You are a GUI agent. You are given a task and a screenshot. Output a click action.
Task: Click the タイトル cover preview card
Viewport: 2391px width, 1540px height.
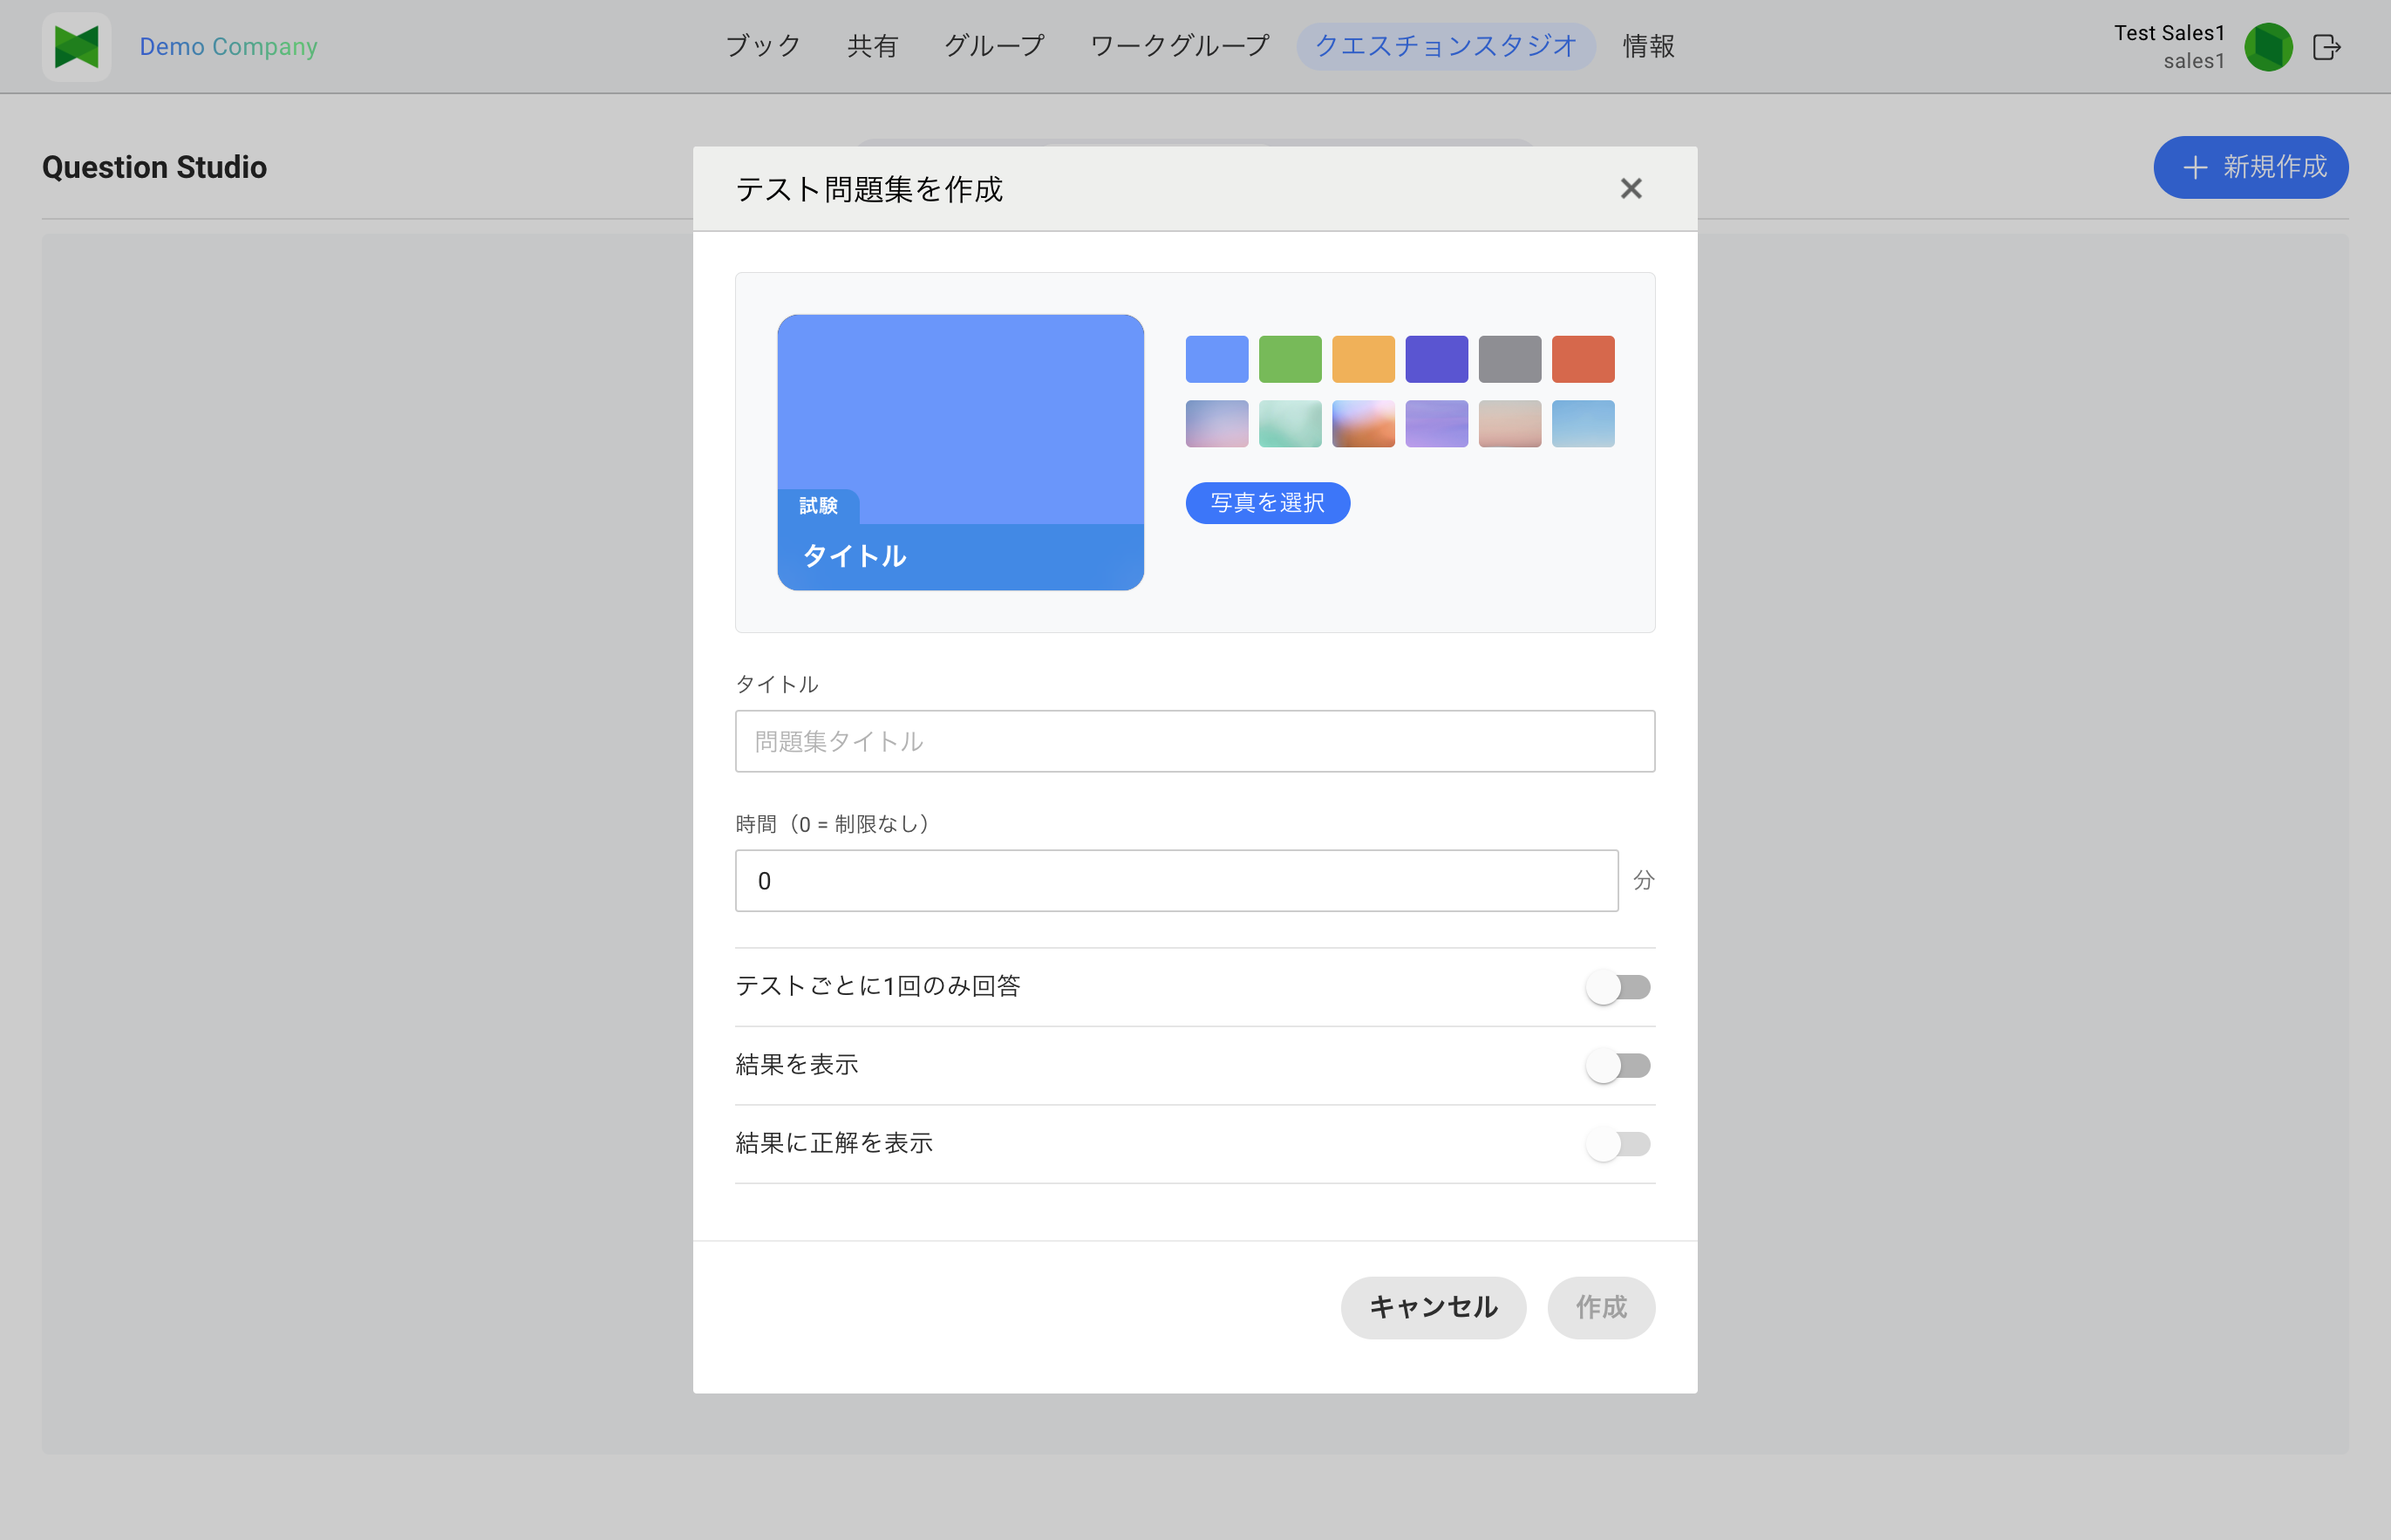tap(960, 452)
